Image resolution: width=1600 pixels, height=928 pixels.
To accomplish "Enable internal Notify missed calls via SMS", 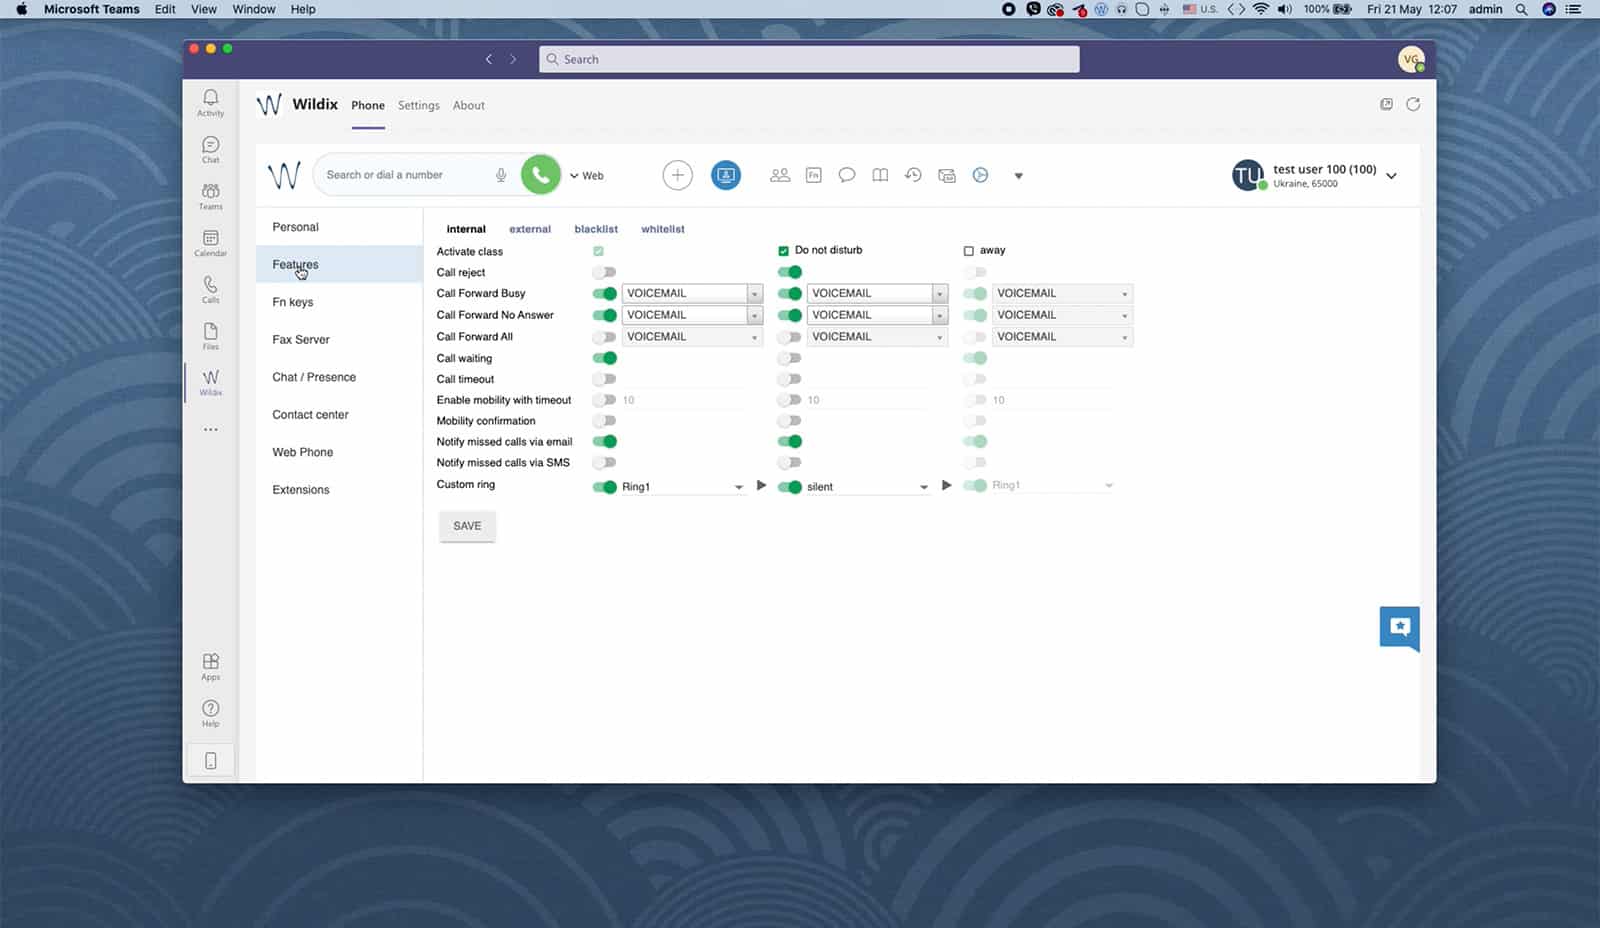I will [604, 463].
